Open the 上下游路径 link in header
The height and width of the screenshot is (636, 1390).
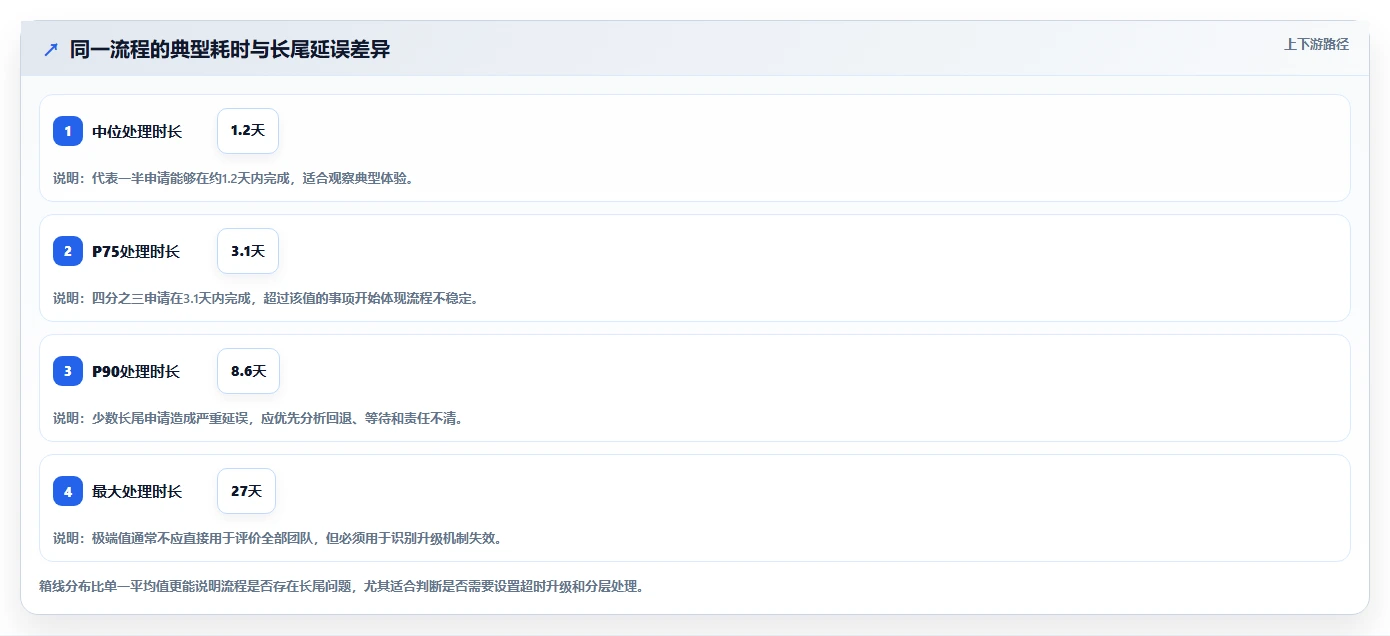[x=1316, y=44]
